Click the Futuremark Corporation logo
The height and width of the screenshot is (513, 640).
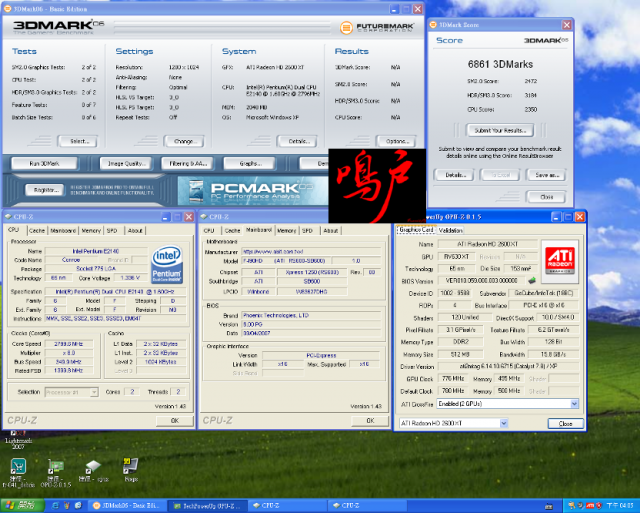point(377,28)
